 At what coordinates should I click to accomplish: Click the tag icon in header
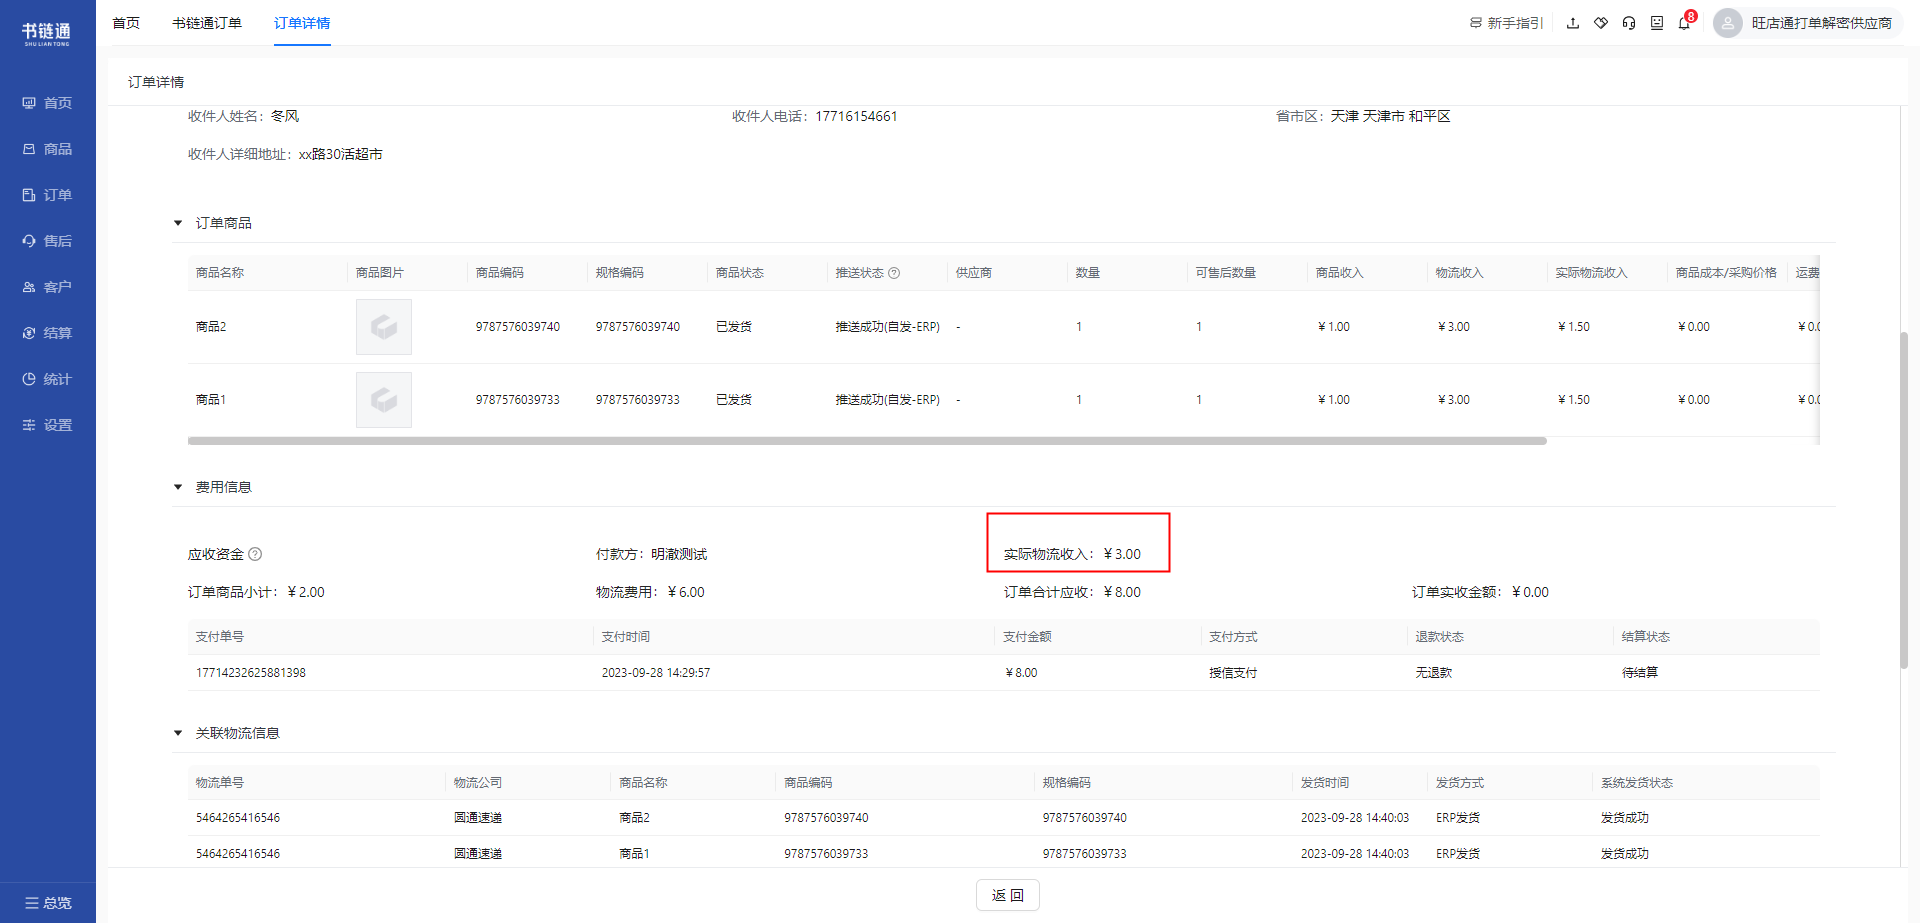[1601, 23]
